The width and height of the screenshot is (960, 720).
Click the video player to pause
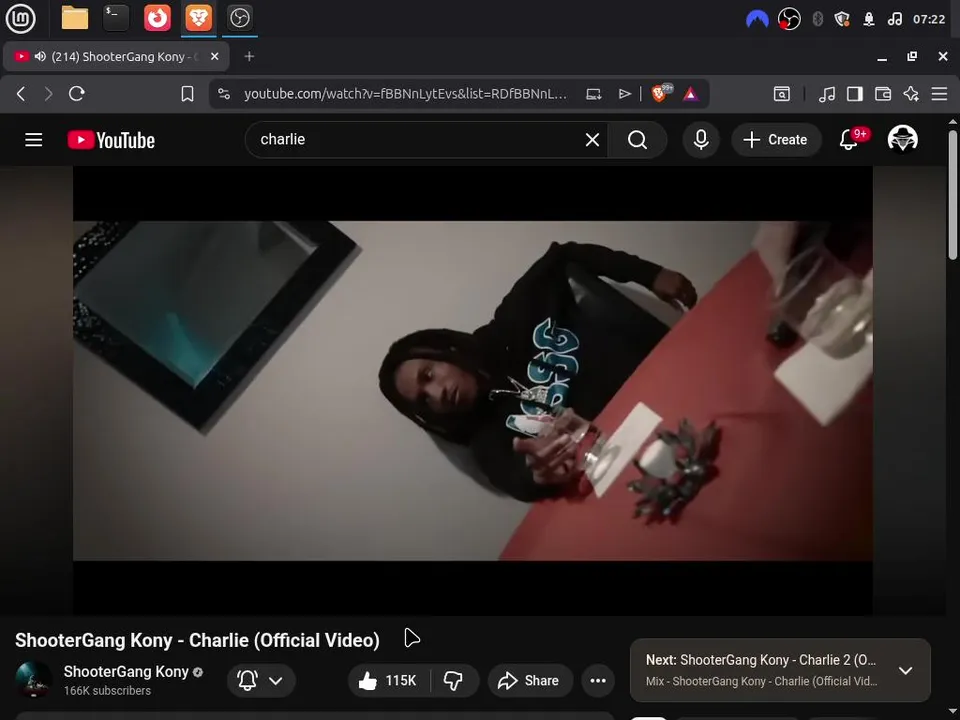(473, 391)
